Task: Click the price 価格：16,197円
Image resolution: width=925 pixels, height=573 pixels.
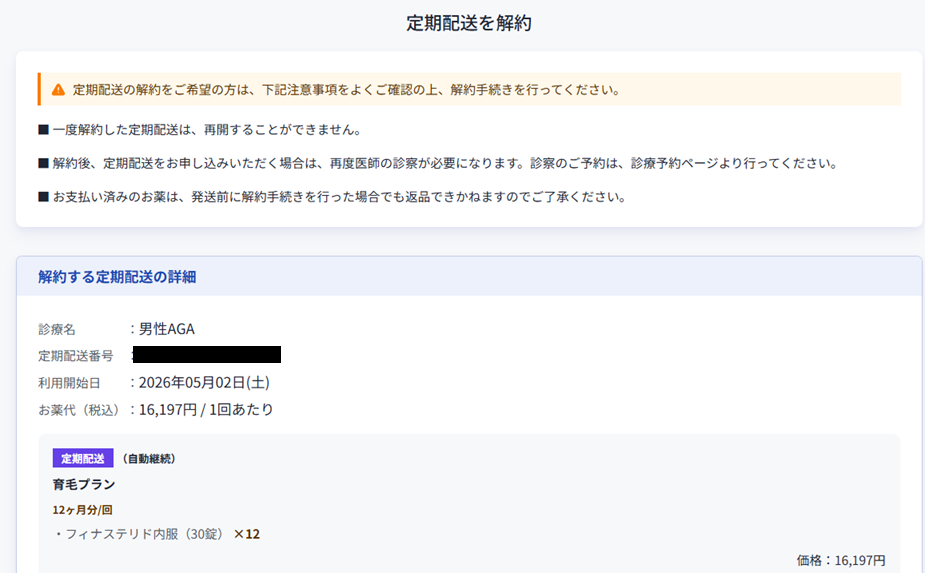Action: tap(841, 560)
